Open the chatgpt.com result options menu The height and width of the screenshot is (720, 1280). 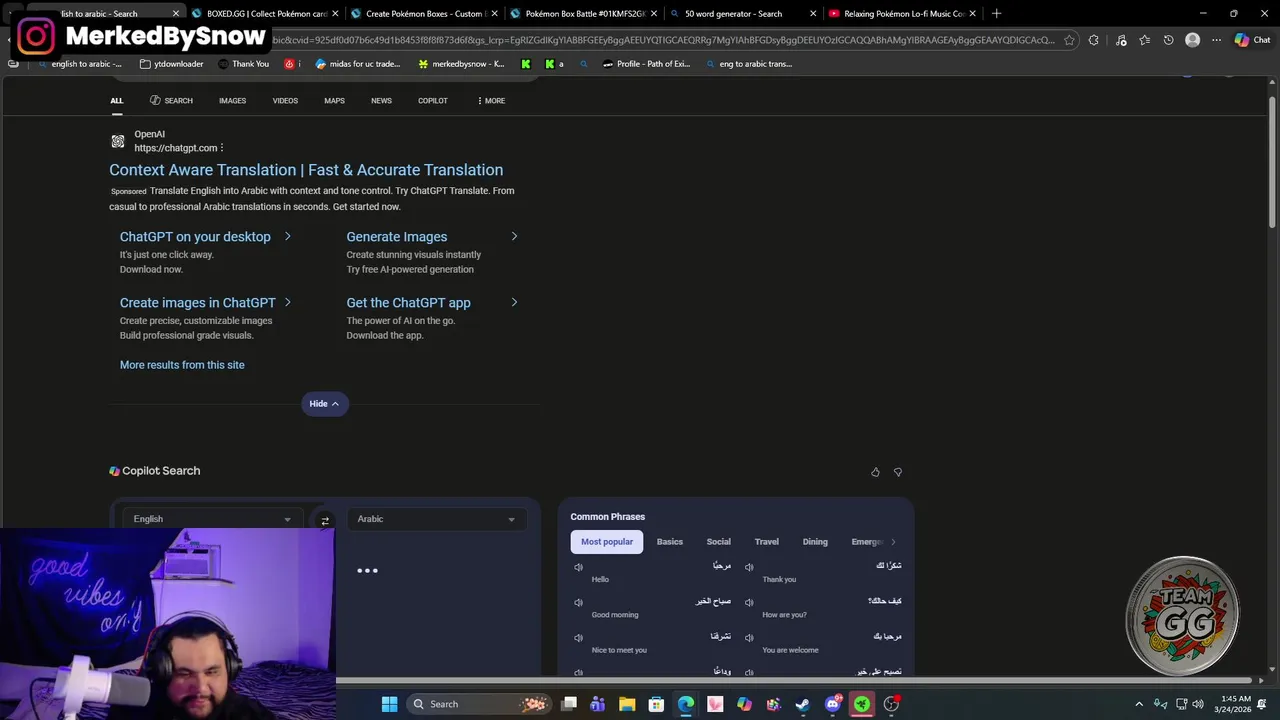[x=222, y=148]
